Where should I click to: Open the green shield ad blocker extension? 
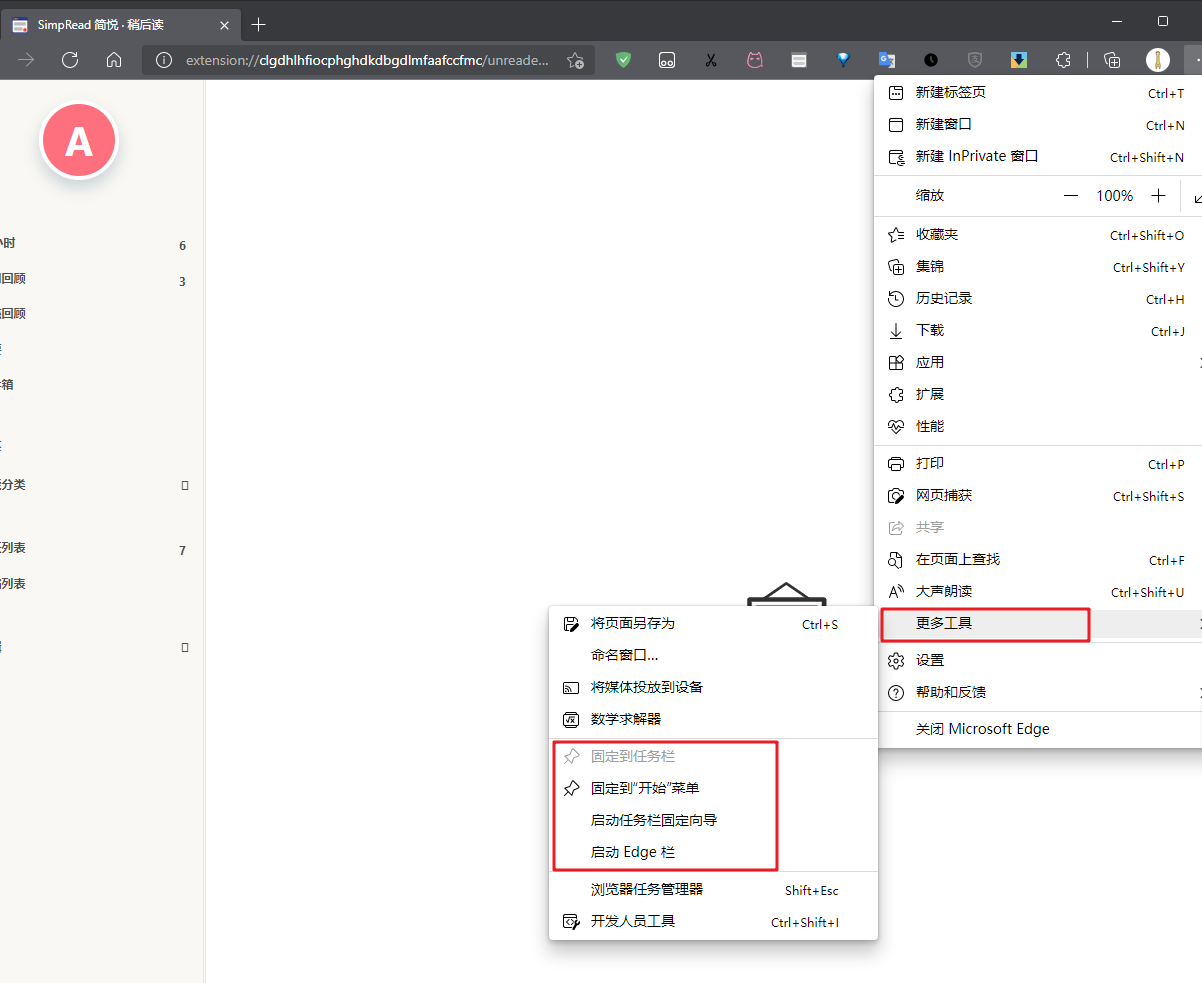(x=624, y=60)
